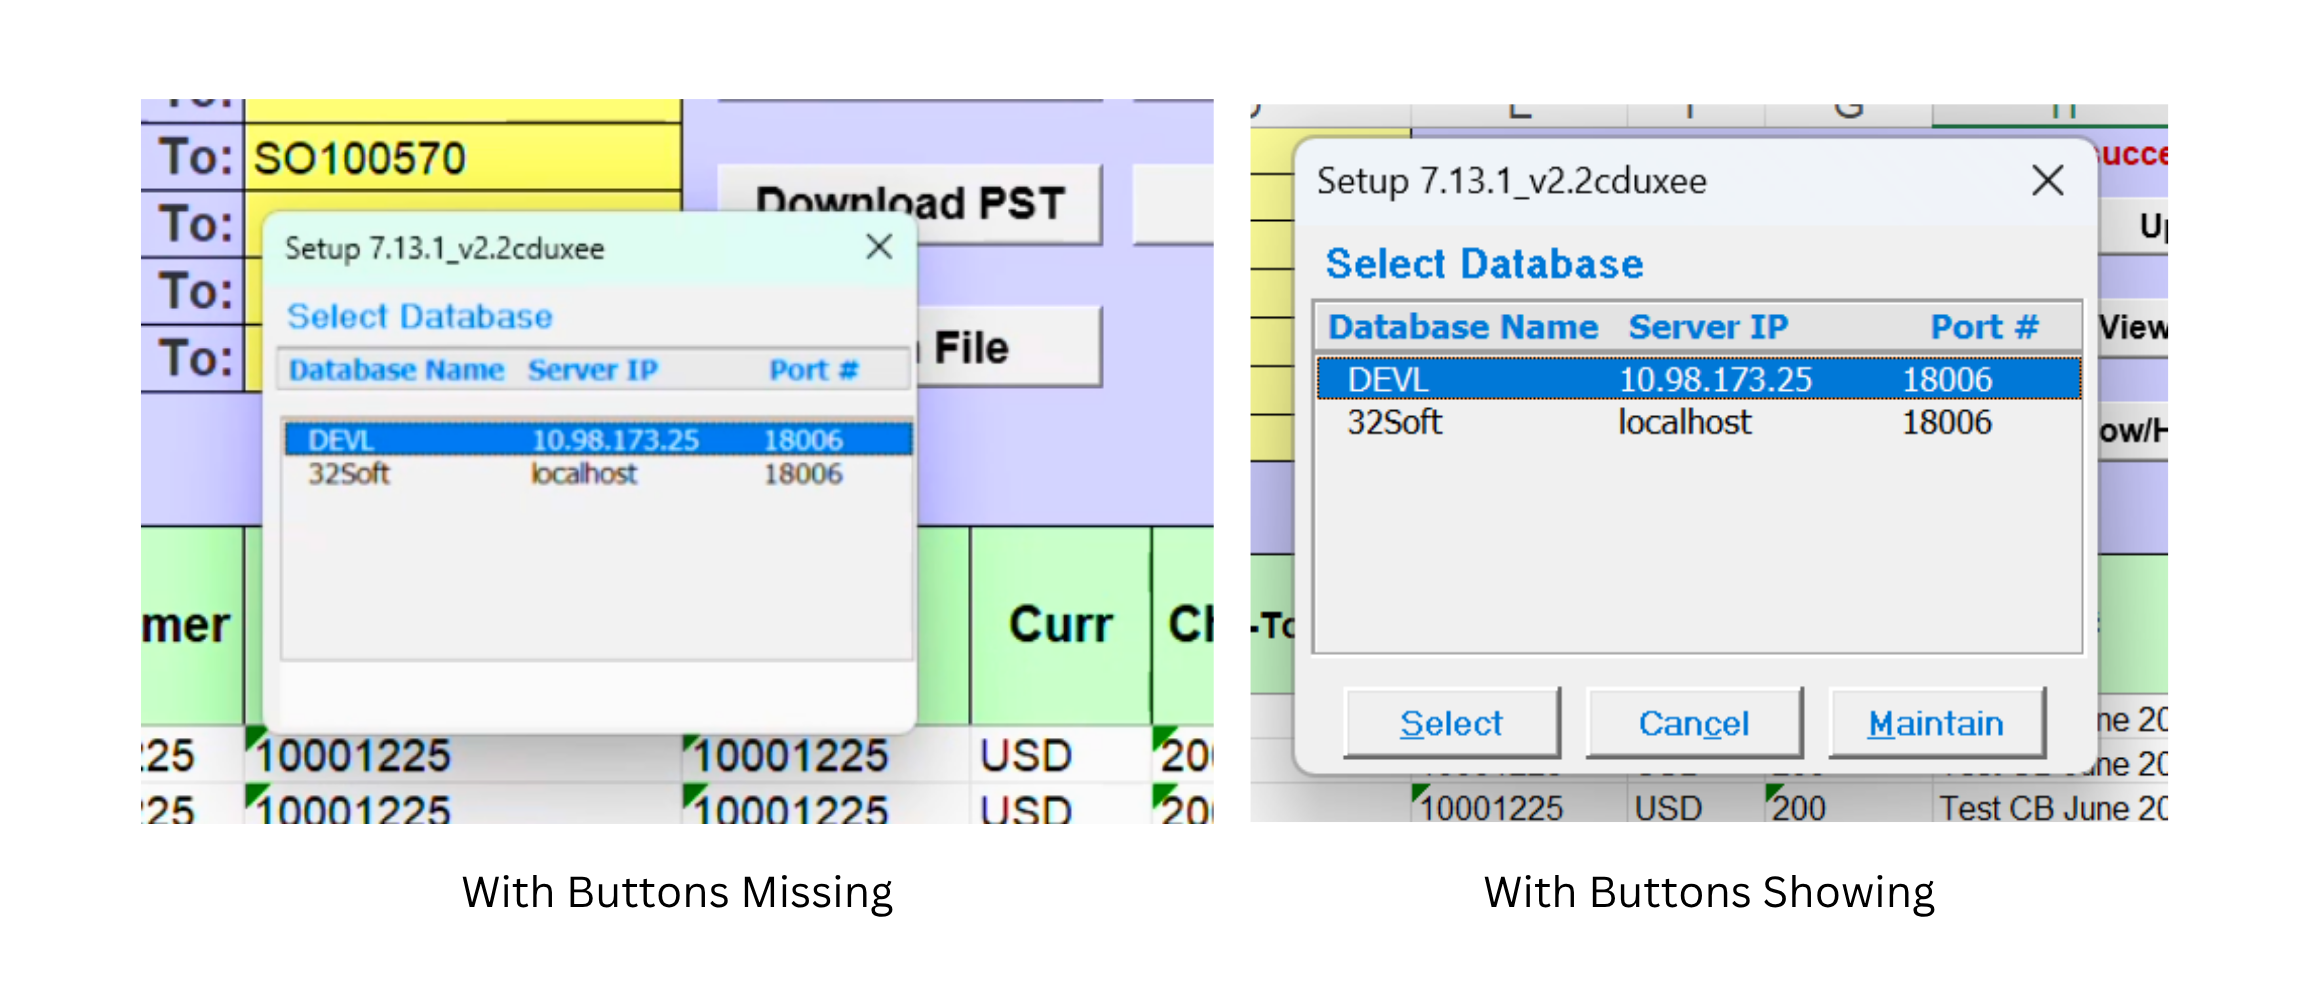The width and height of the screenshot is (2309, 991).
Task: Click the Cancel button in Setup dialog
Action: coord(1694,722)
